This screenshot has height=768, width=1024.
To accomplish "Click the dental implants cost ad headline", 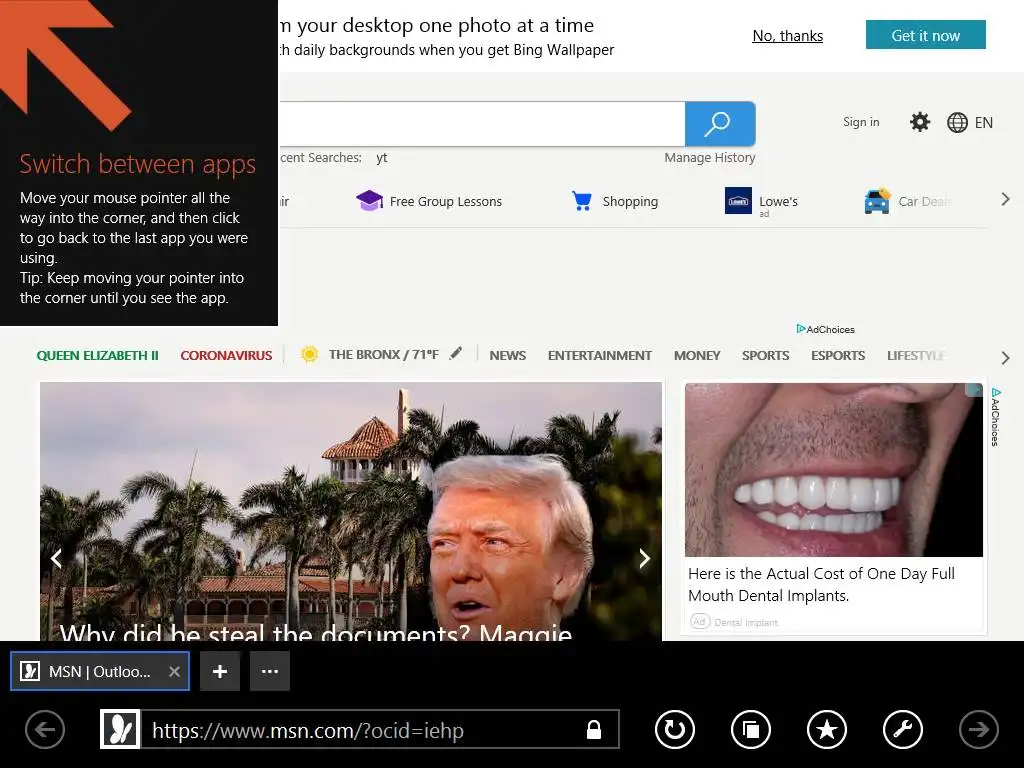I will [x=822, y=584].
